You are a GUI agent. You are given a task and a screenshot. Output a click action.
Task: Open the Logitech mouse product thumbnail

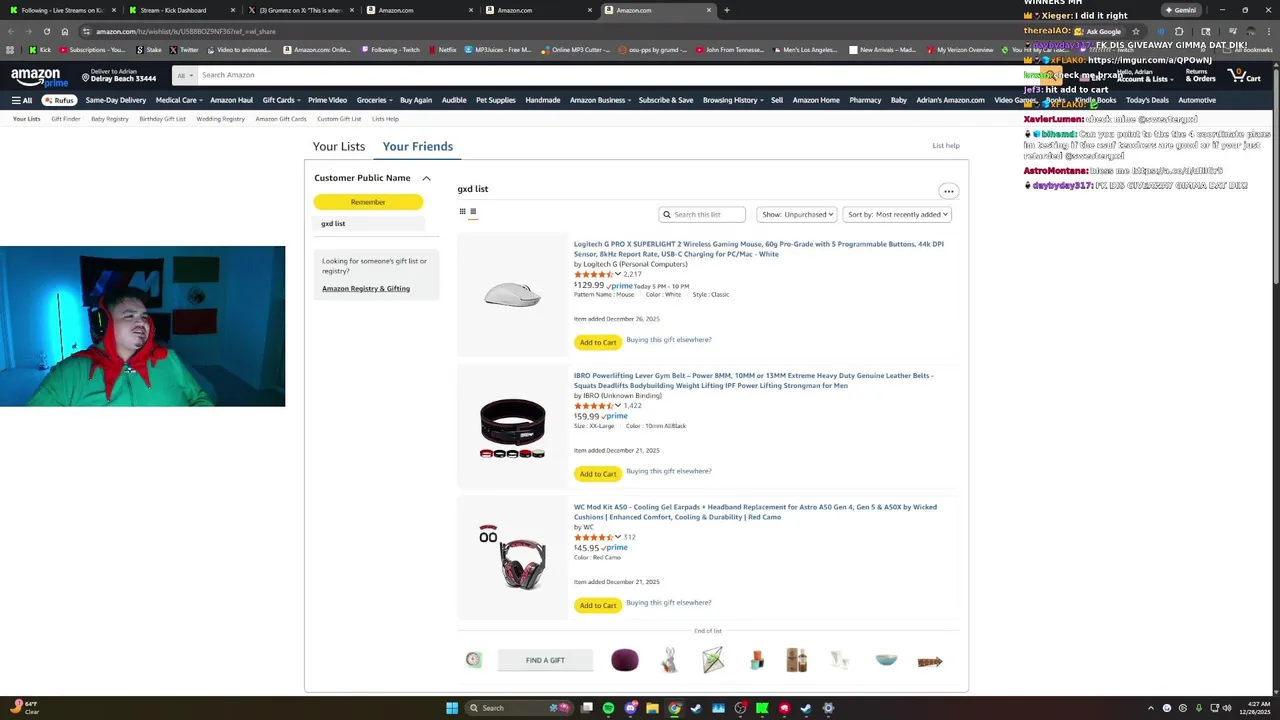coord(512,295)
